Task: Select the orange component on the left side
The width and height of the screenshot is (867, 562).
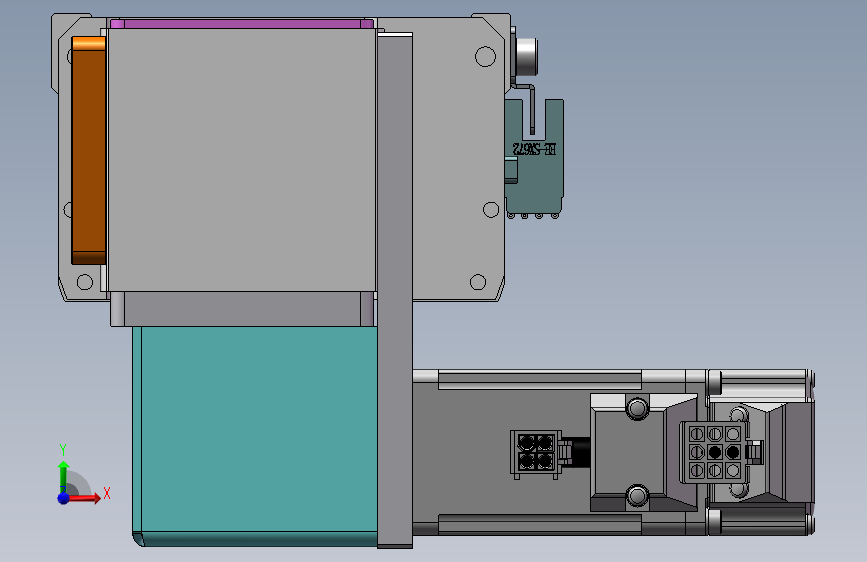Action: (x=88, y=150)
